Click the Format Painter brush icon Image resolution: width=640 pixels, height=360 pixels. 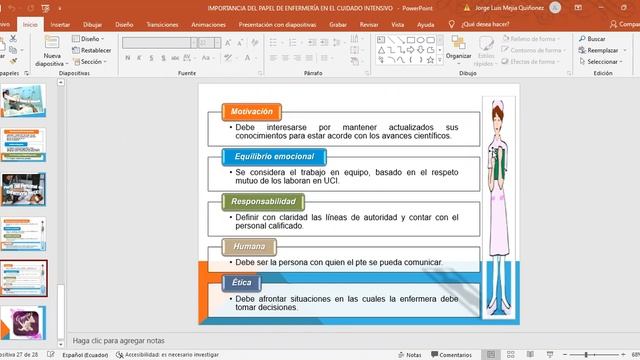click(x=13, y=61)
